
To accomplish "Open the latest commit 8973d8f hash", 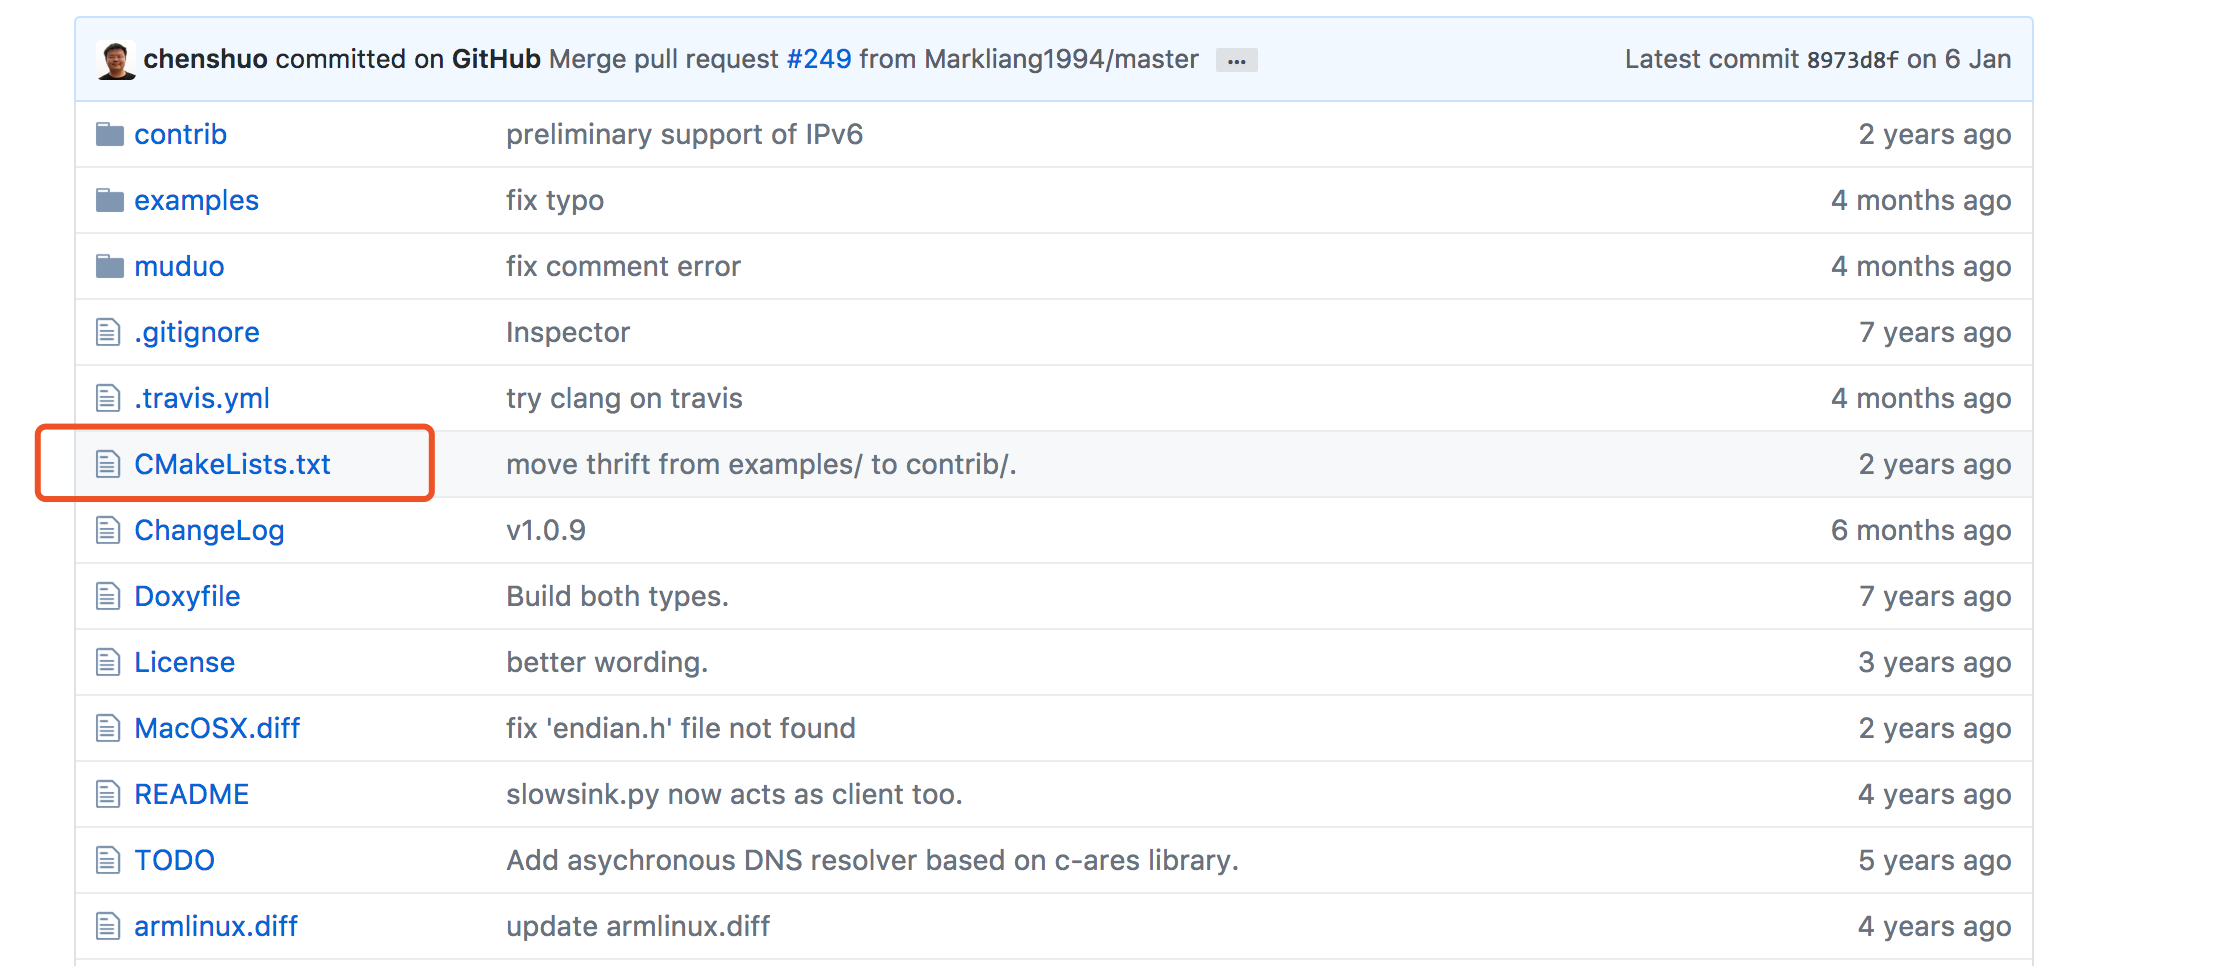I will point(1852,60).
